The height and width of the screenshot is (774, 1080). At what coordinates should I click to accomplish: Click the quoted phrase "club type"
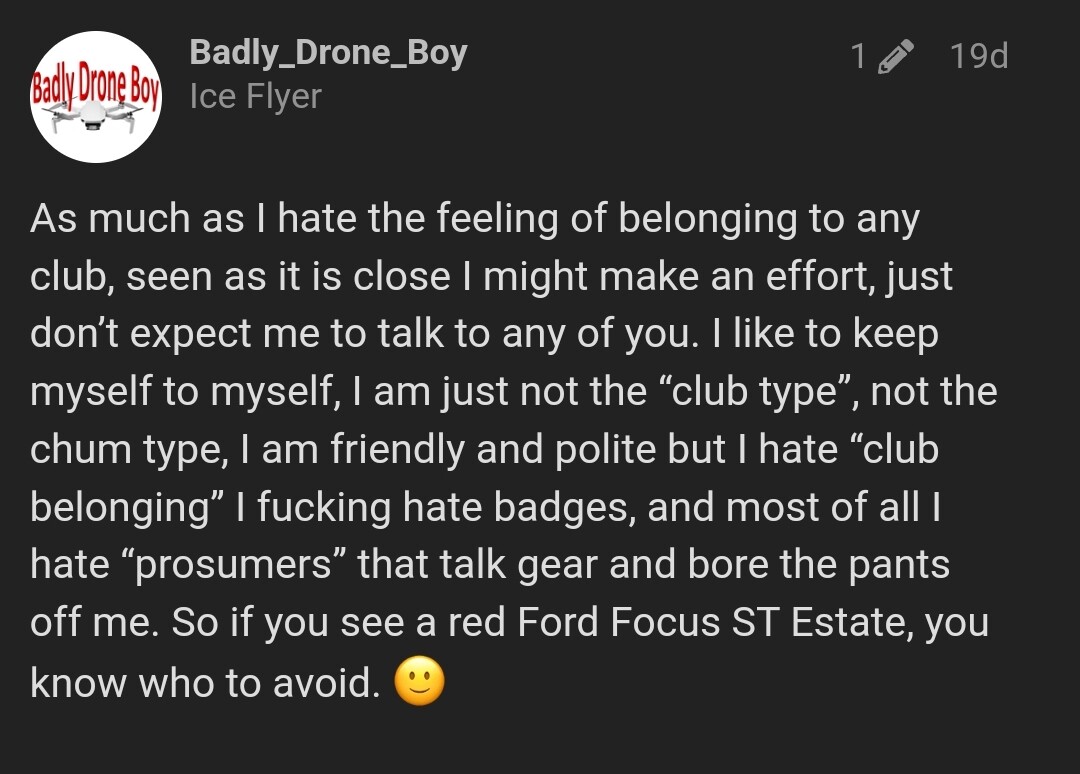(x=750, y=391)
